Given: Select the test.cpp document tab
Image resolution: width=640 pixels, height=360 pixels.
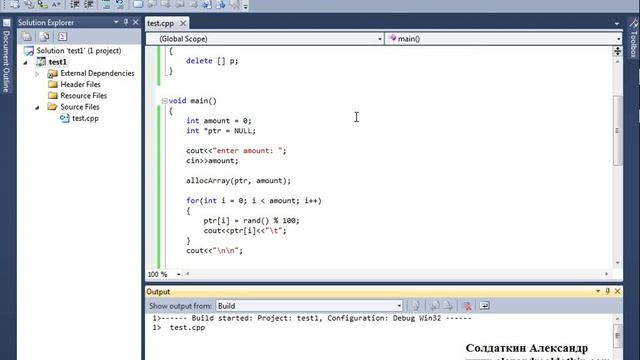Looking at the screenshot, I should pyautogui.click(x=160, y=23).
